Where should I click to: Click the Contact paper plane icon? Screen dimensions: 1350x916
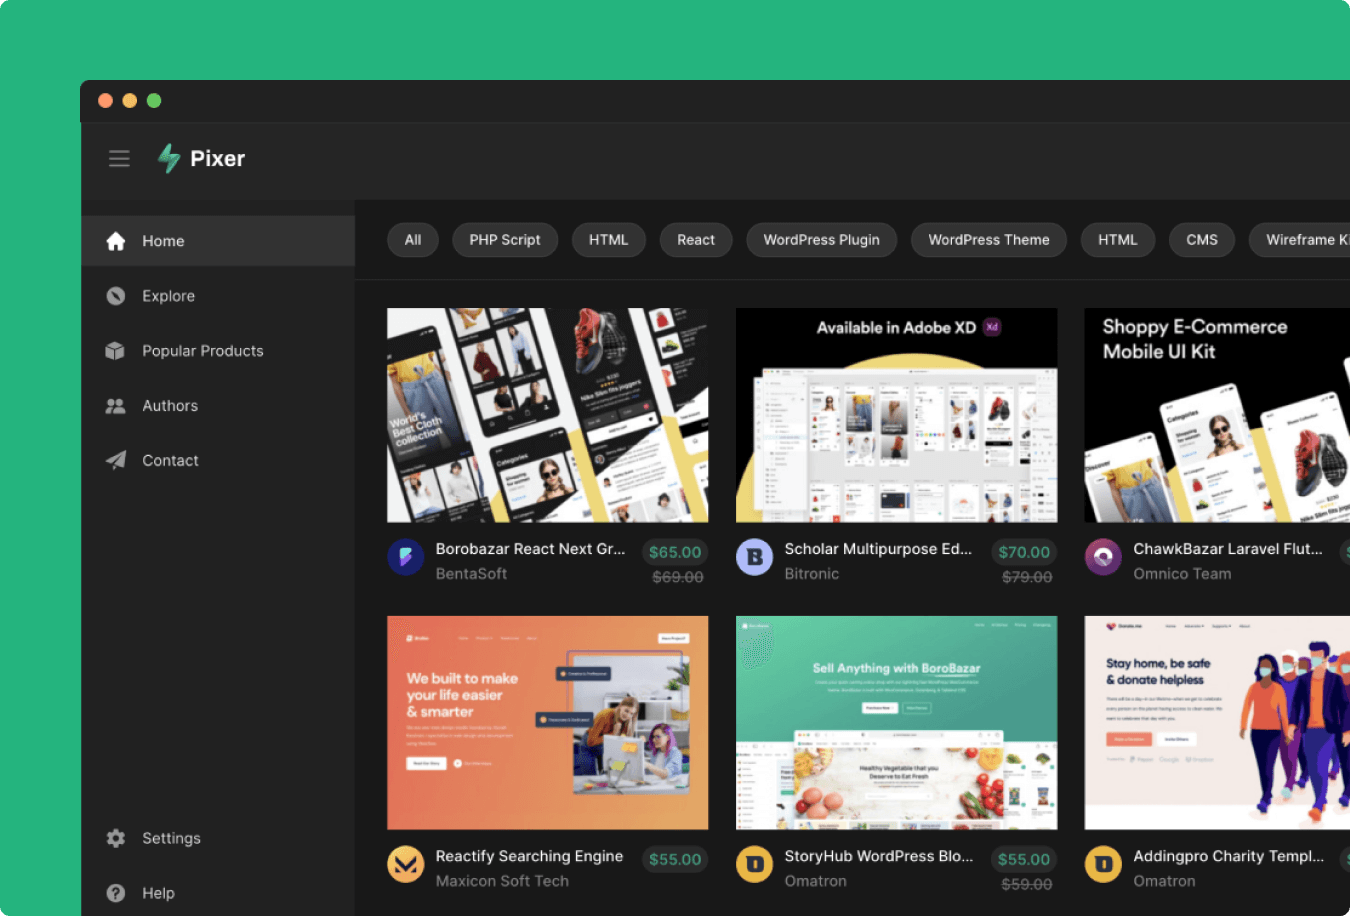click(116, 460)
